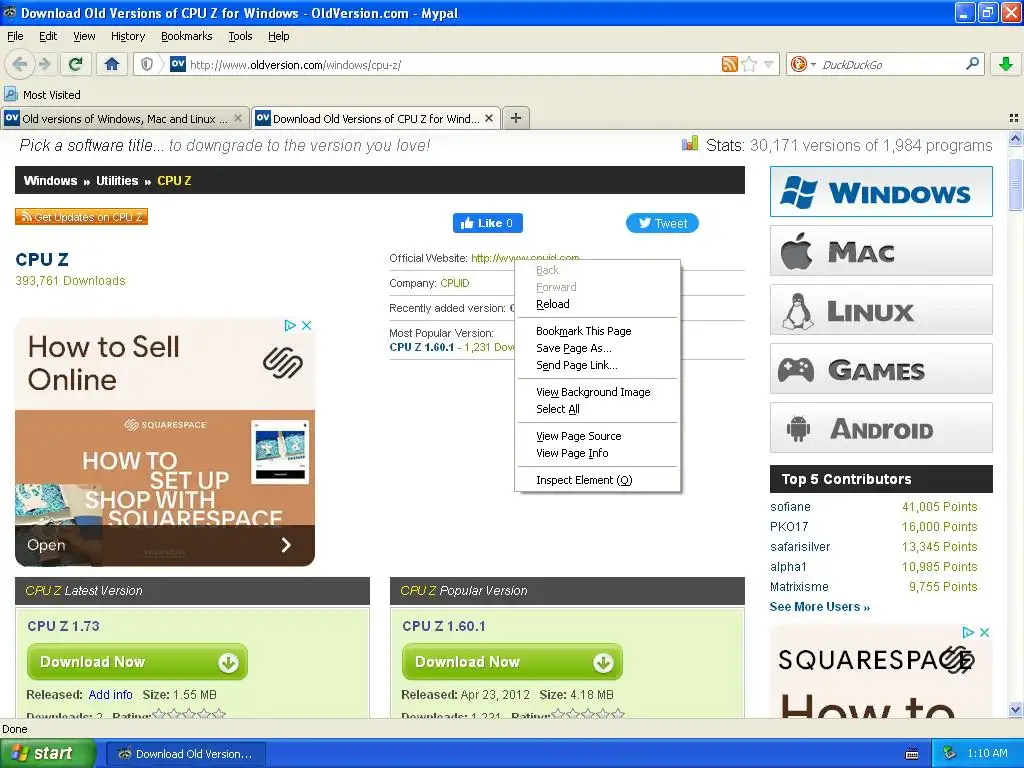The image size is (1024, 768).
Task: Open the address bar history dropdown arrow
Action: click(769, 64)
